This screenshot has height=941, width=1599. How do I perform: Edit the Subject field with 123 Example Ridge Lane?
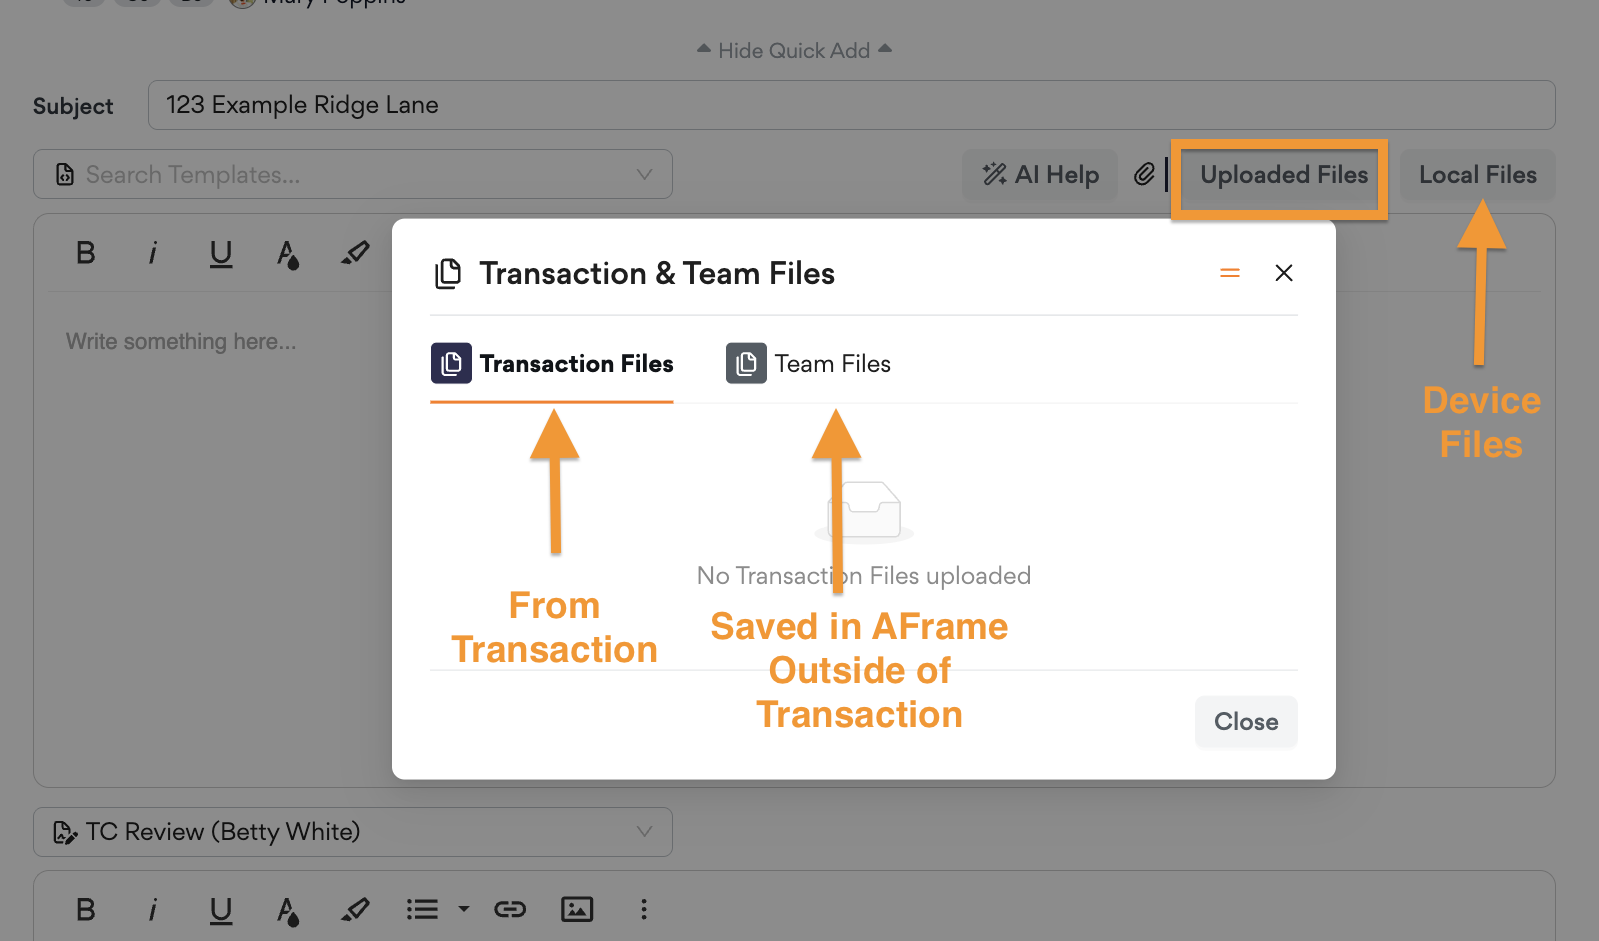(851, 105)
